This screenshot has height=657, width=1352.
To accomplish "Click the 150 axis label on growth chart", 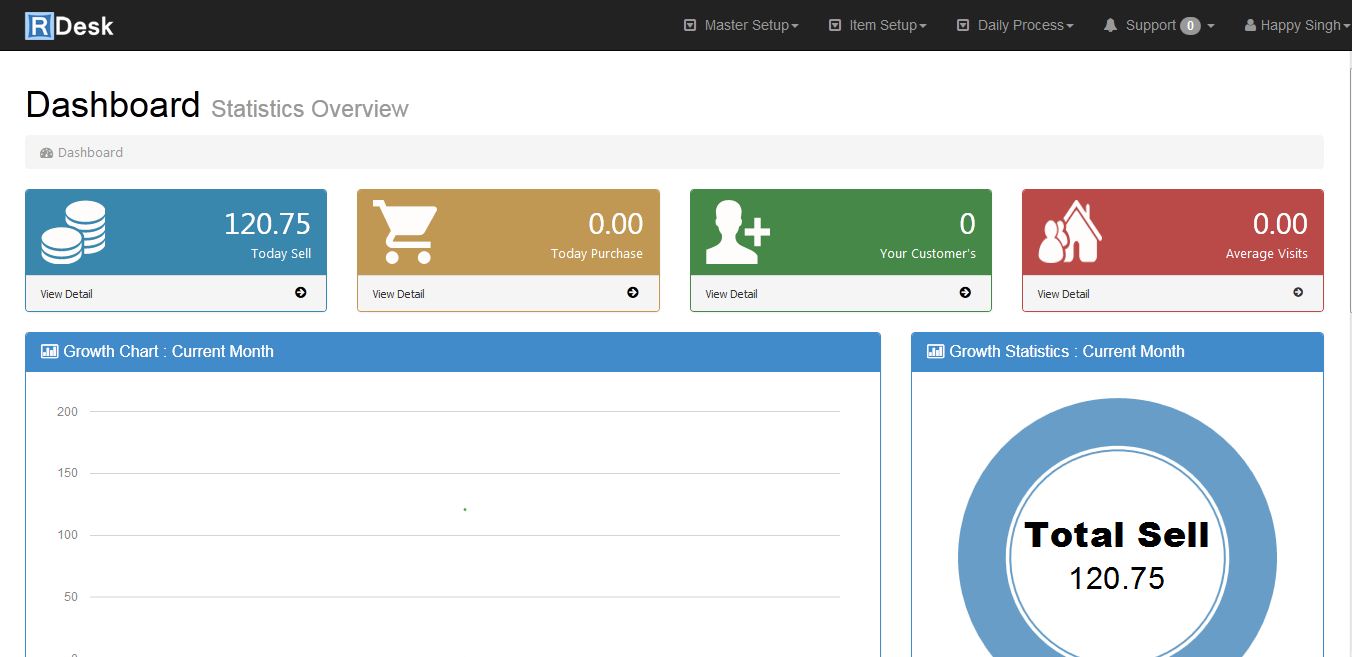I will coord(67,473).
